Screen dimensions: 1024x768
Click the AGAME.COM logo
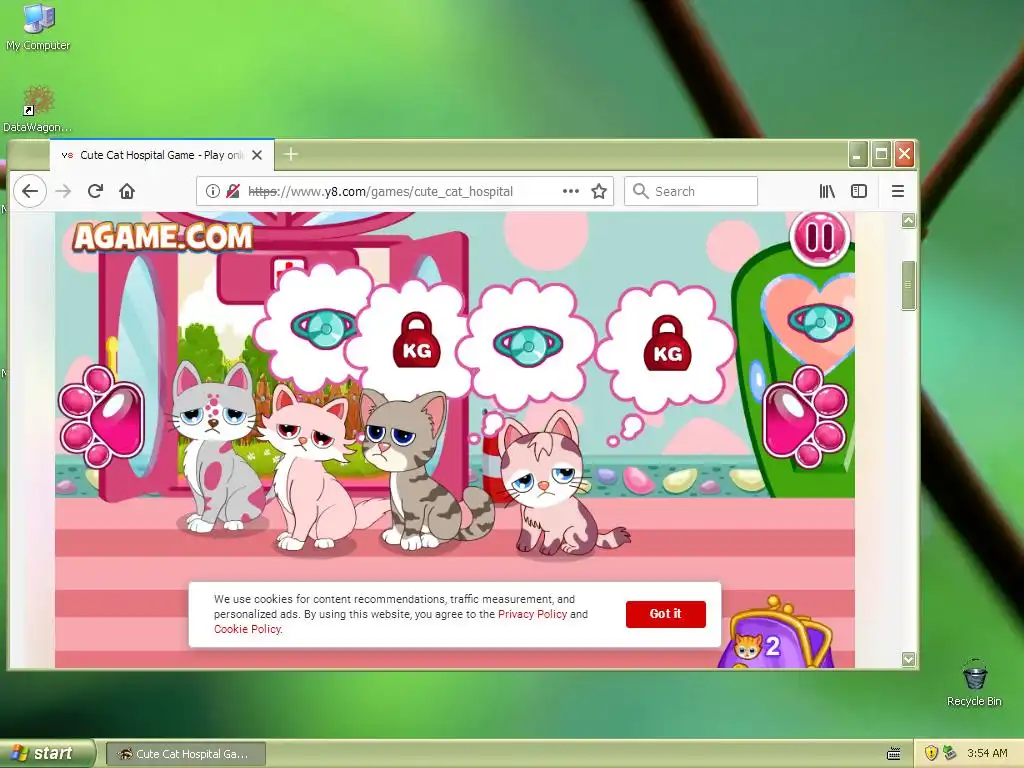click(x=163, y=236)
